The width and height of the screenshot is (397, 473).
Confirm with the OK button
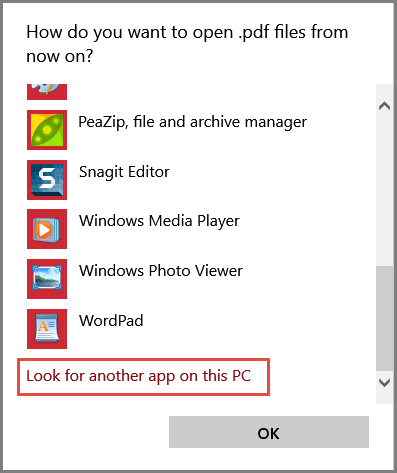pos(269,432)
